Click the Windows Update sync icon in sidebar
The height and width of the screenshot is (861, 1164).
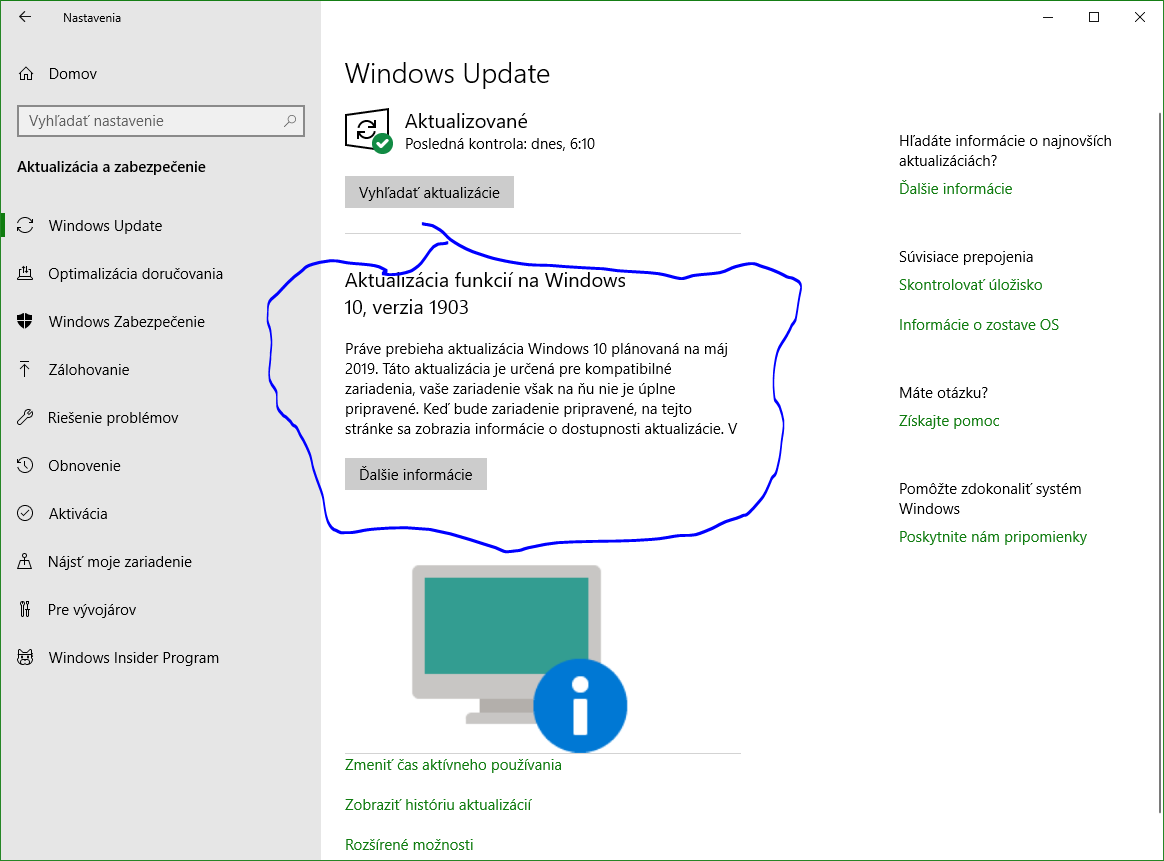[x=25, y=226]
